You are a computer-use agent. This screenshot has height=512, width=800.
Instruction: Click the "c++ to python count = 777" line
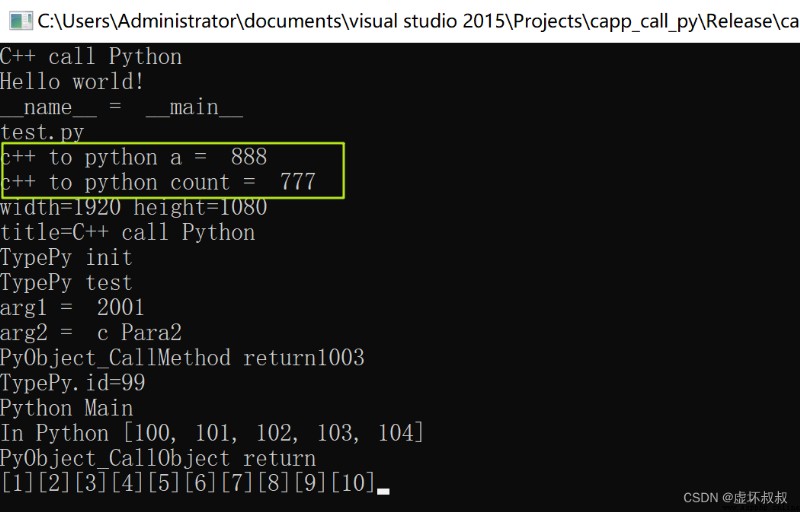pyautogui.click(x=158, y=182)
